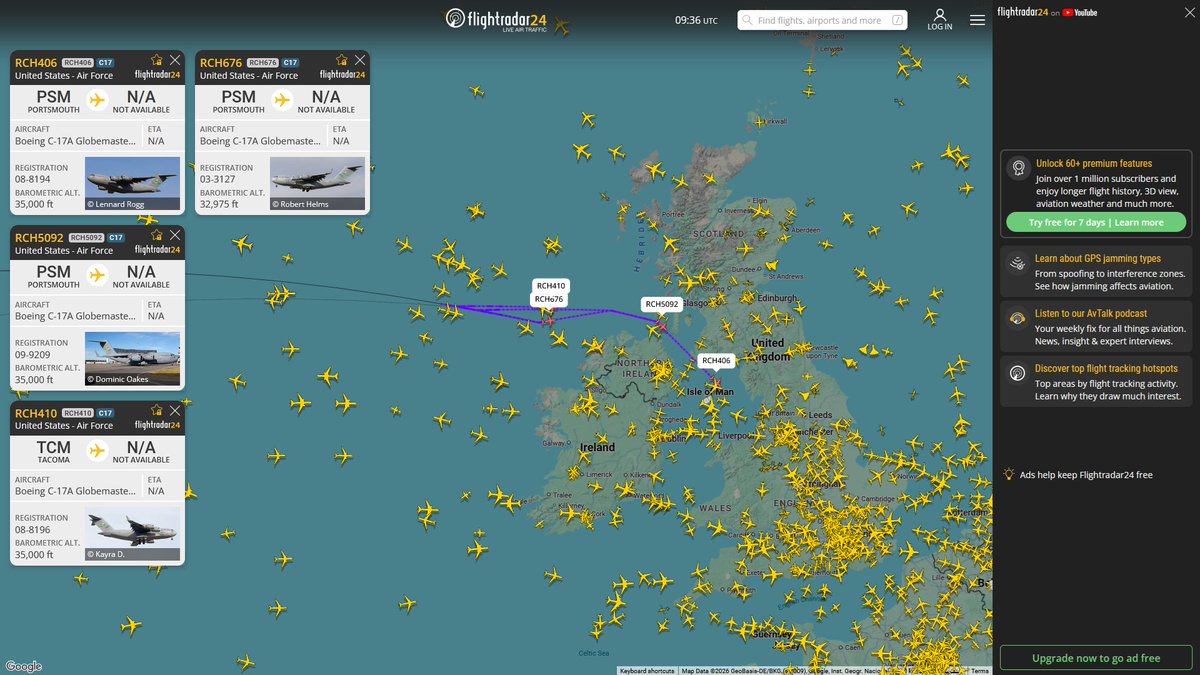
Task: Open the hamburger main menu
Action: [x=977, y=20]
